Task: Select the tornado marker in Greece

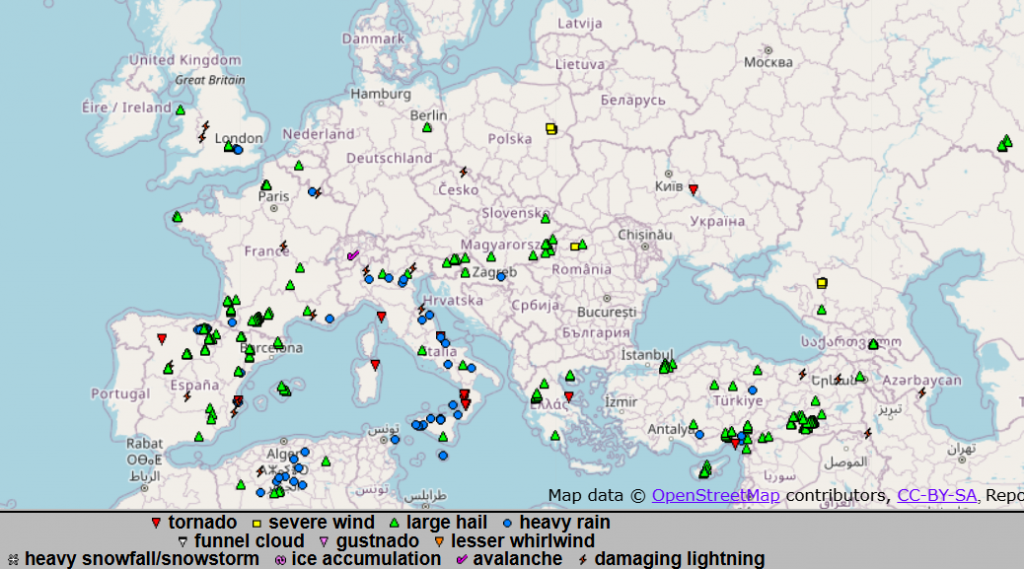Action: pos(568,397)
